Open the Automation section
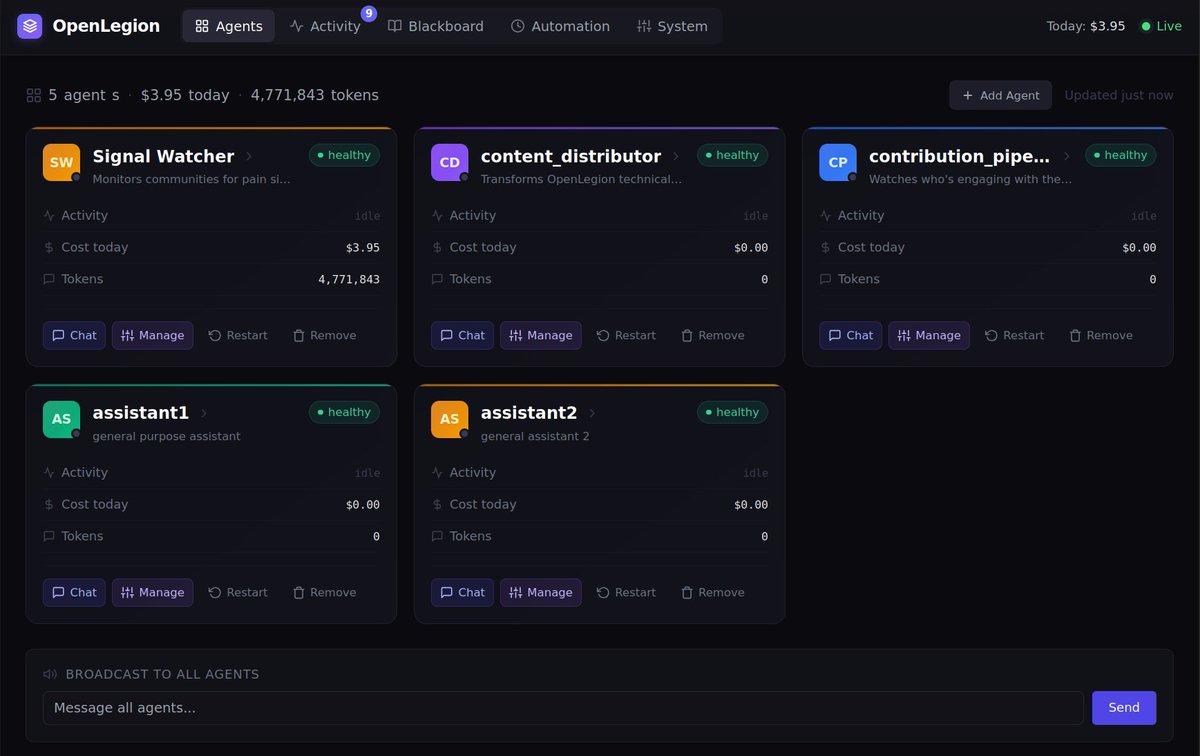Viewport: 1200px width, 756px height. click(560, 26)
